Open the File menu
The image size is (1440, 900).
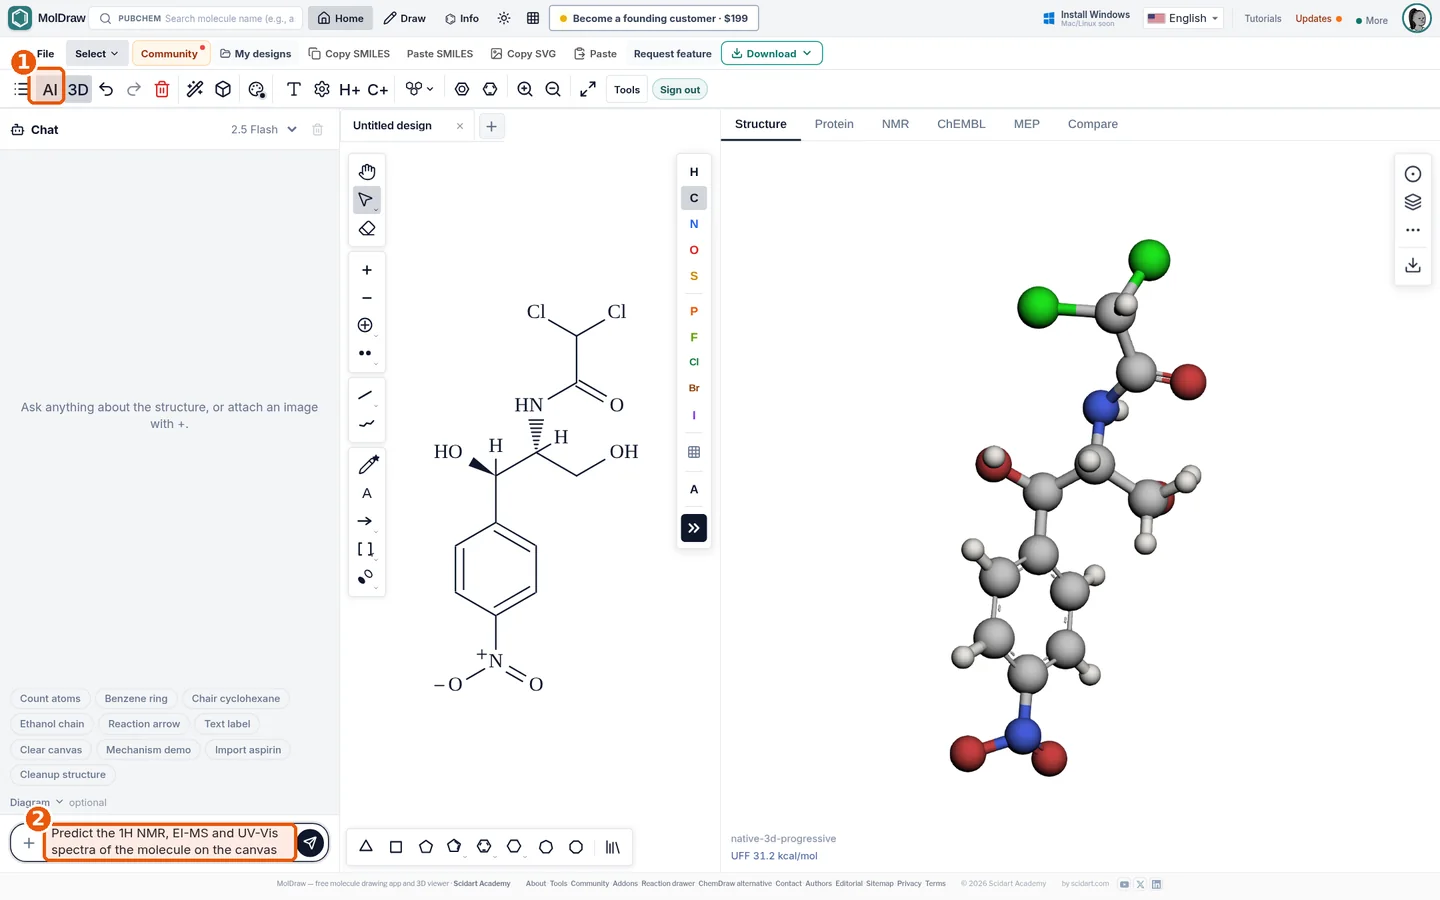[45, 53]
